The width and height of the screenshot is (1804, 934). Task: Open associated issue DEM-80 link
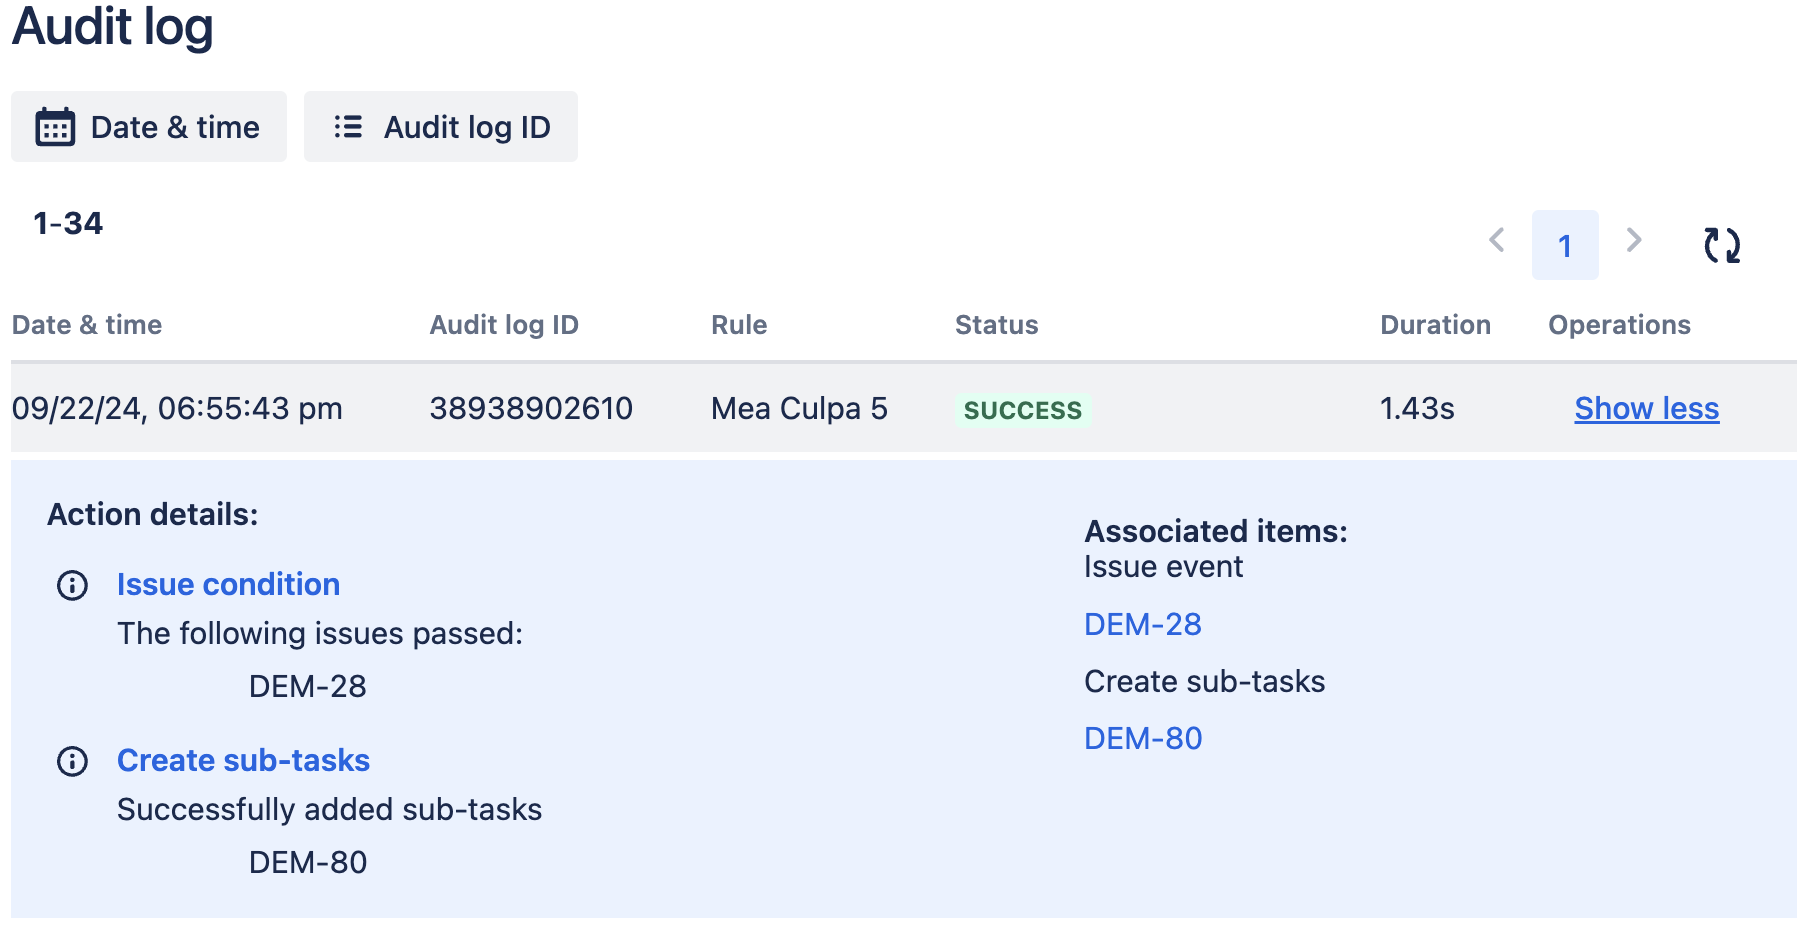tap(1143, 738)
